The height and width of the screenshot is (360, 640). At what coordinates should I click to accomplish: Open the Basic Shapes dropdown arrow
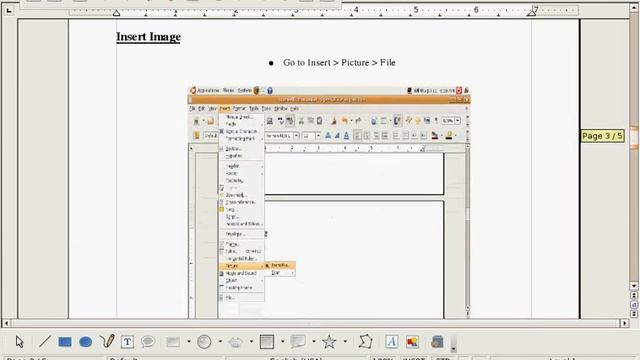pyautogui.click(x=189, y=341)
